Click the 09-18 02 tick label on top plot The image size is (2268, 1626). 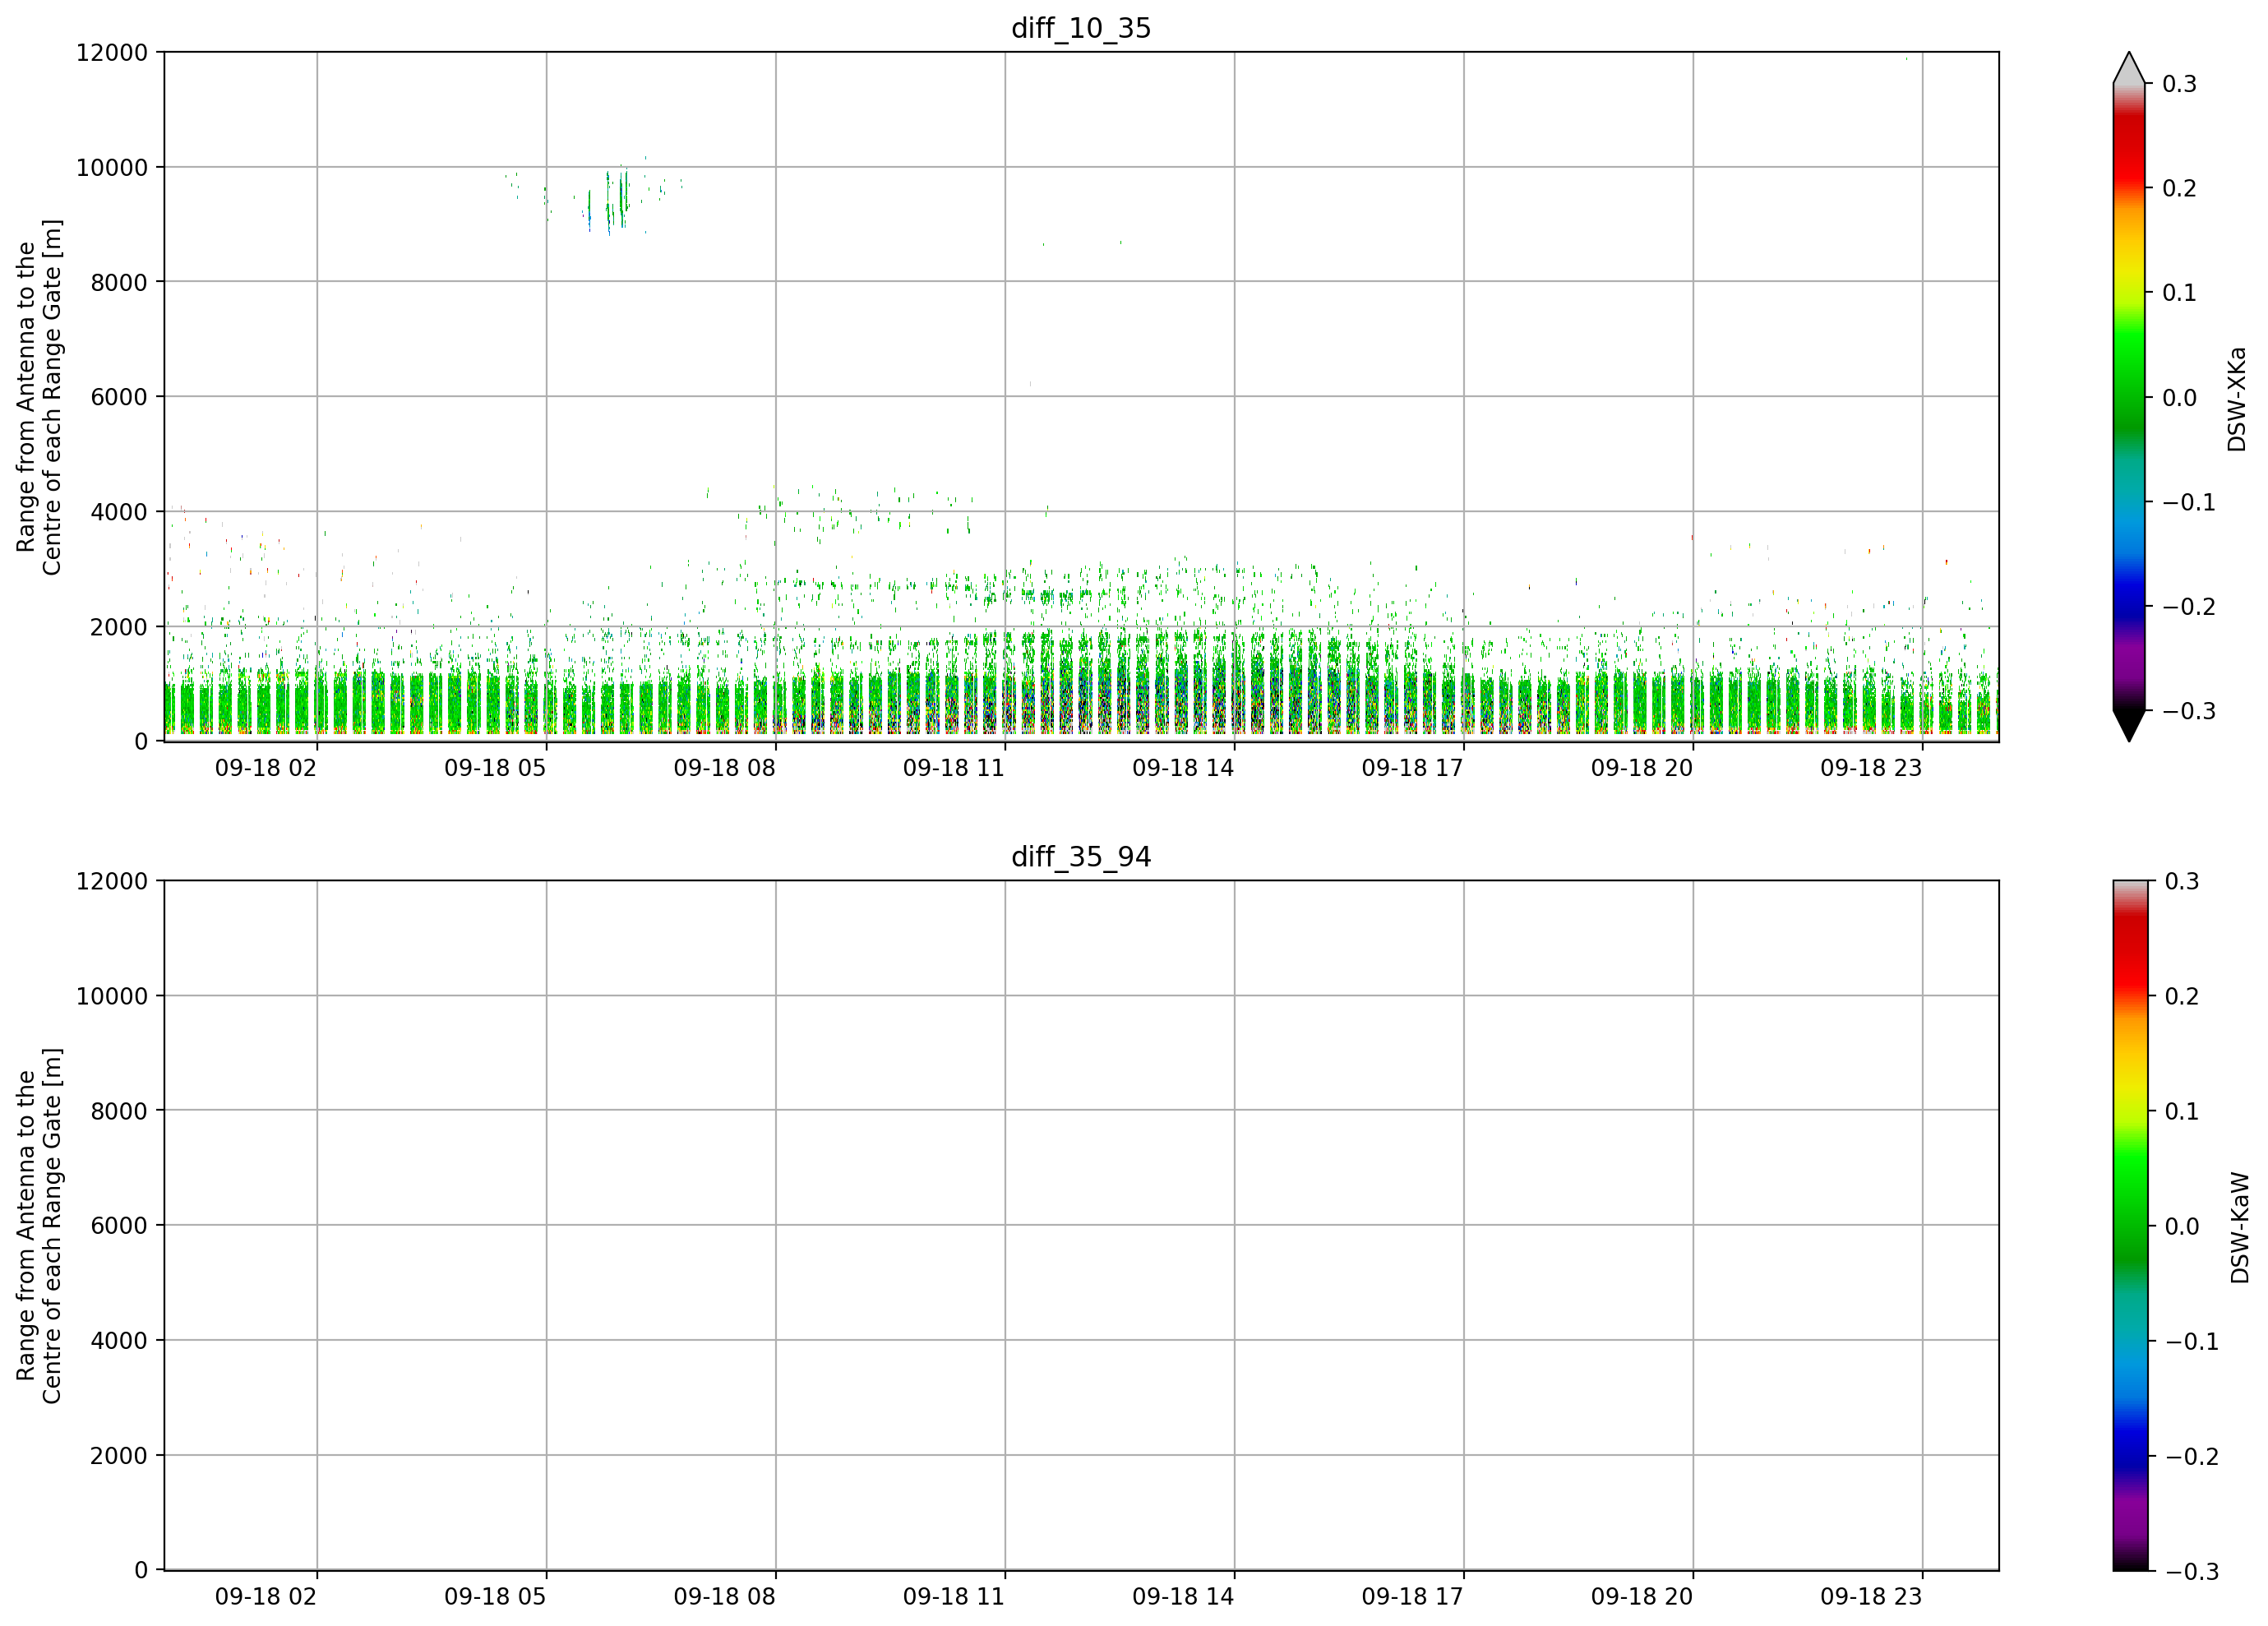[265, 768]
